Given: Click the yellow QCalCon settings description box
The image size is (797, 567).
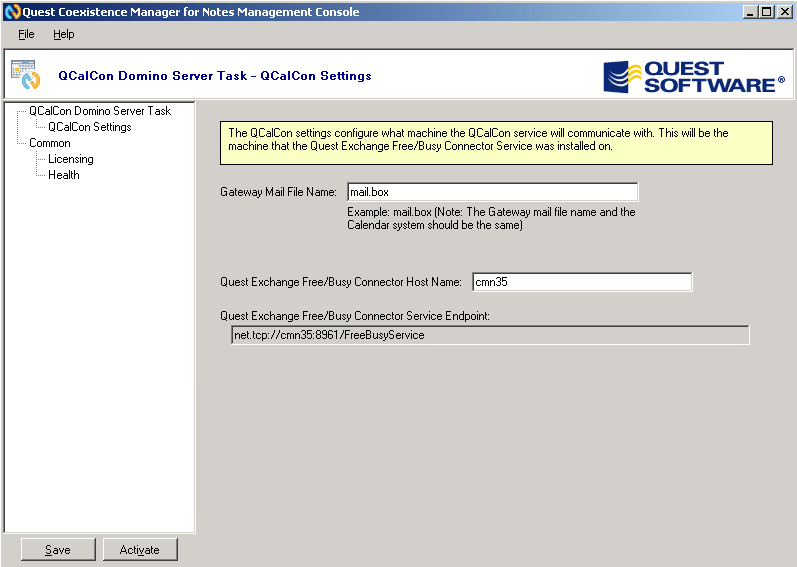Looking at the screenshot, I should click(x=496, y=143).
